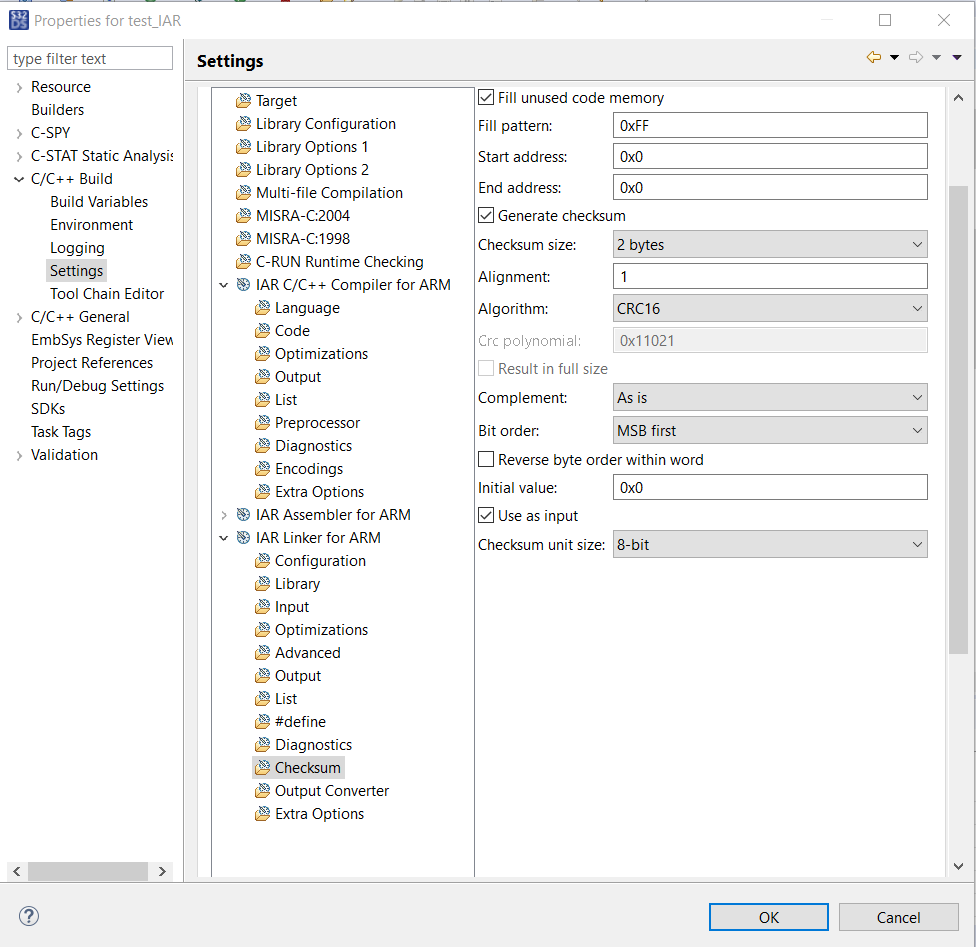
Task: Click the sidebar scroll right arrow
Action: pyautogui.click(x=162, y=871)
